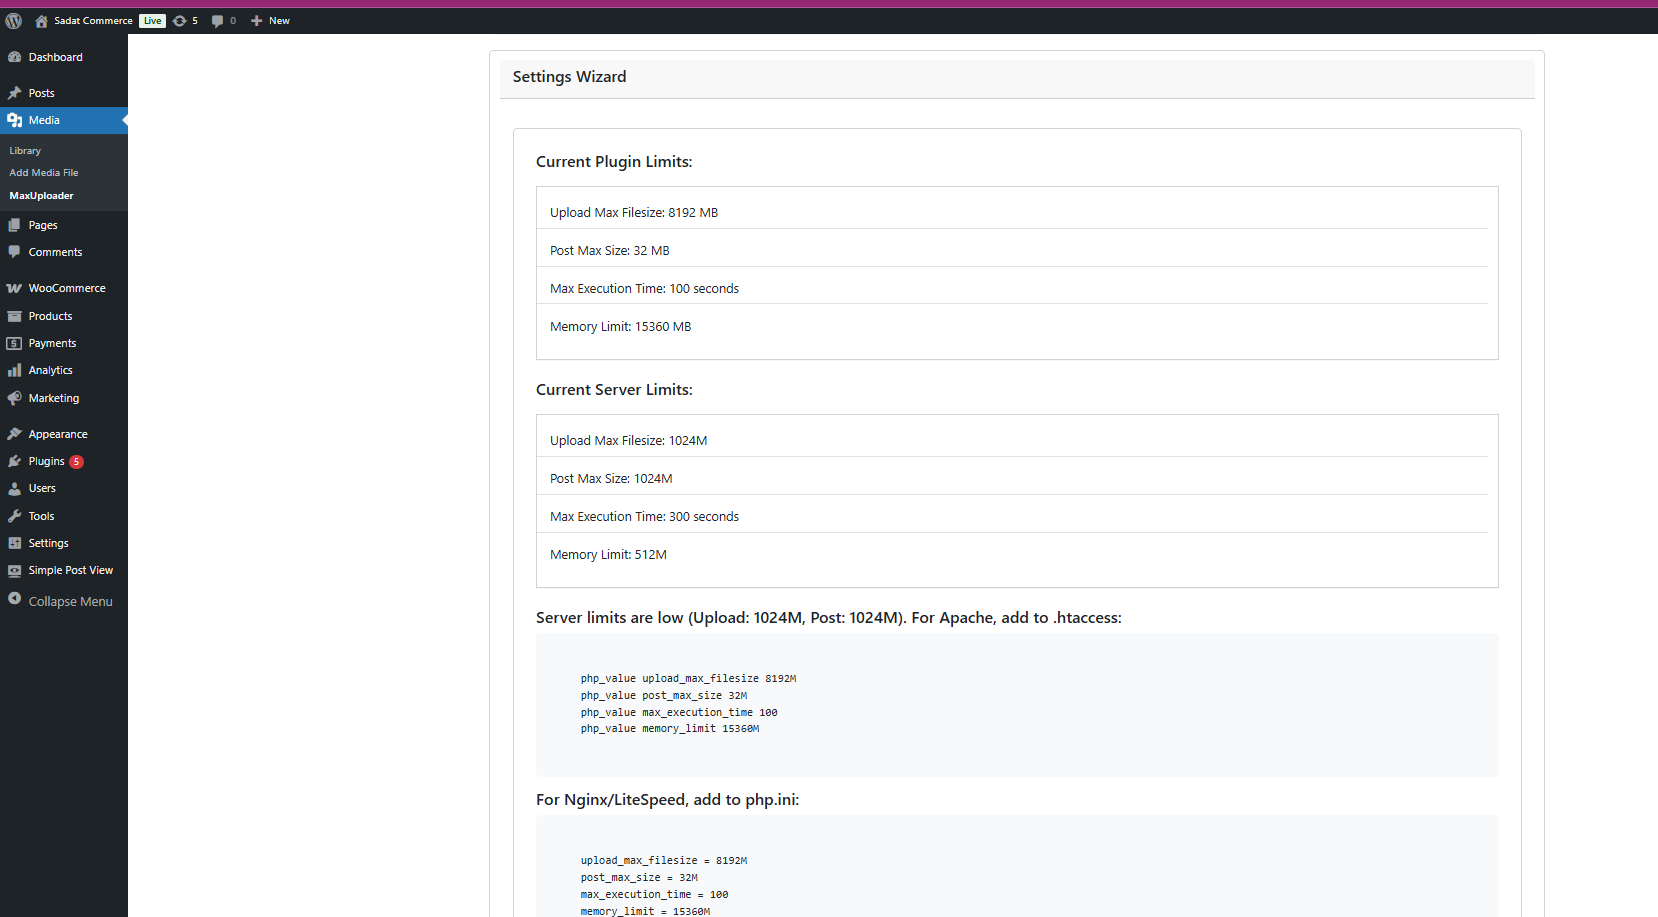Click the Marketing megaphone icon
The image size is (1658, 917).
[14, 398]
